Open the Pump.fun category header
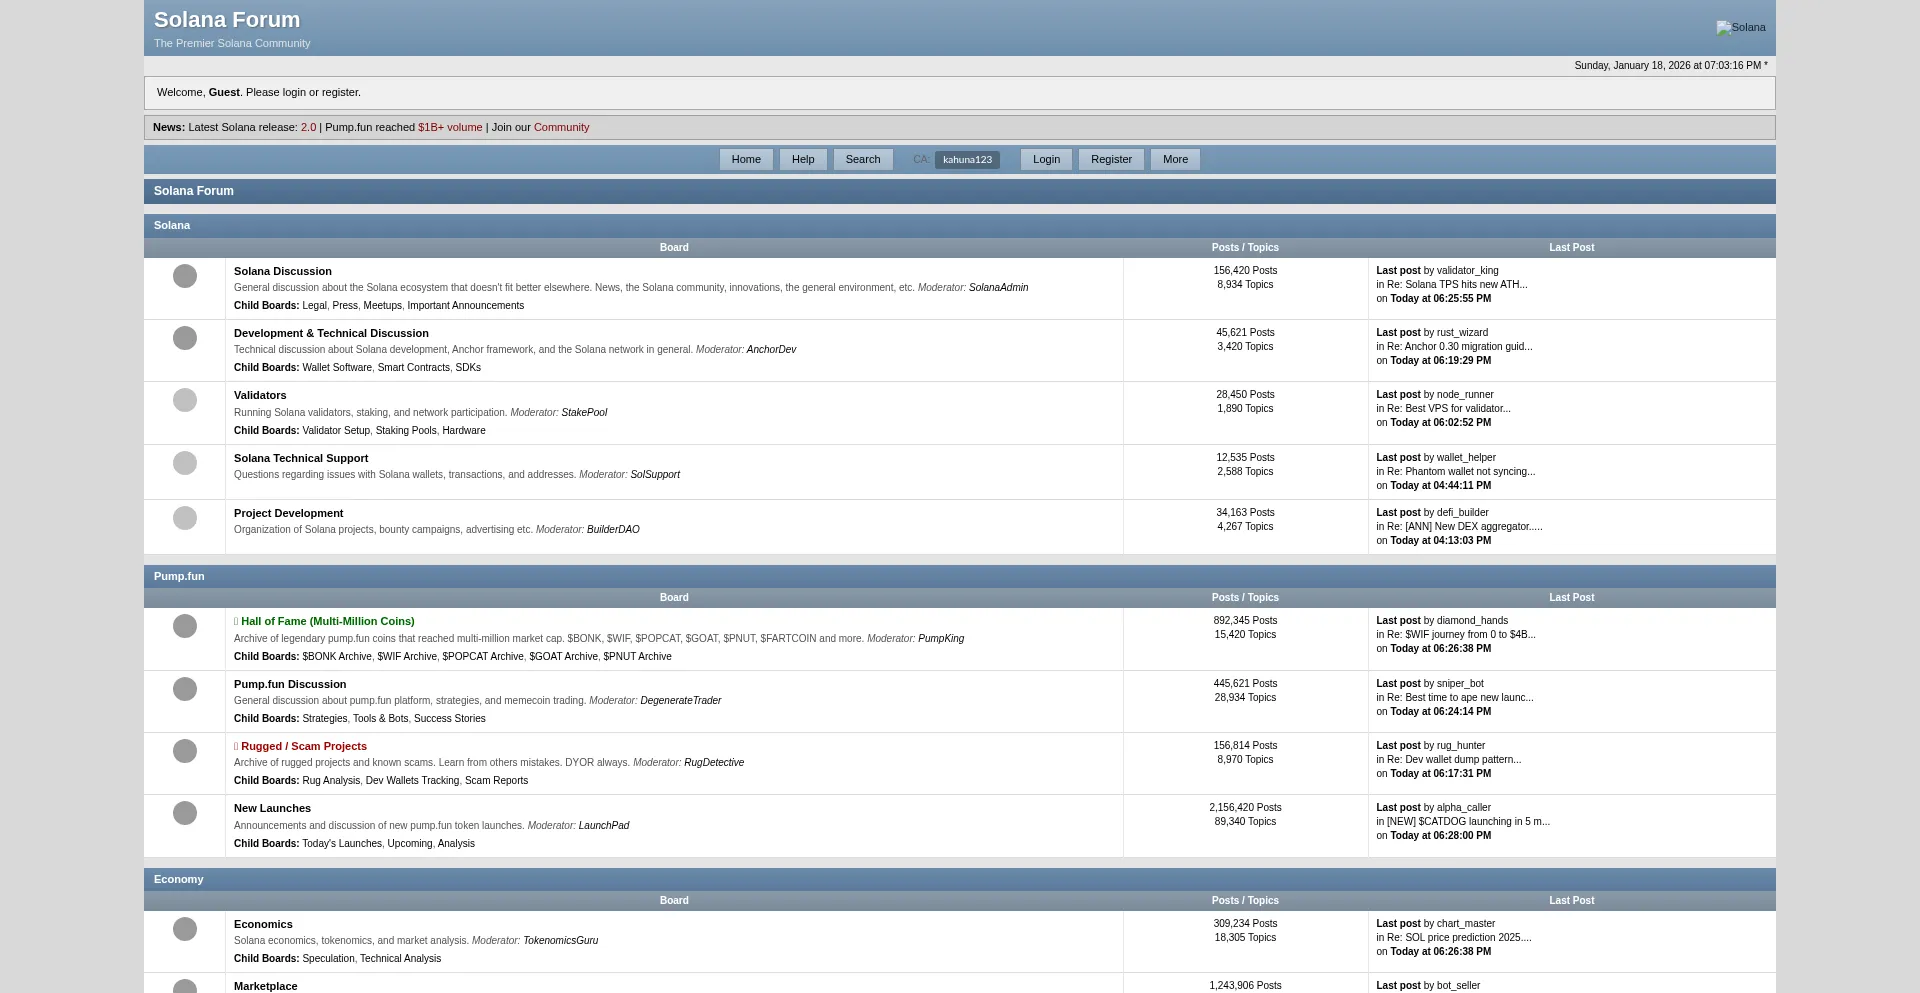1920x993 pixels. [179, 576]
